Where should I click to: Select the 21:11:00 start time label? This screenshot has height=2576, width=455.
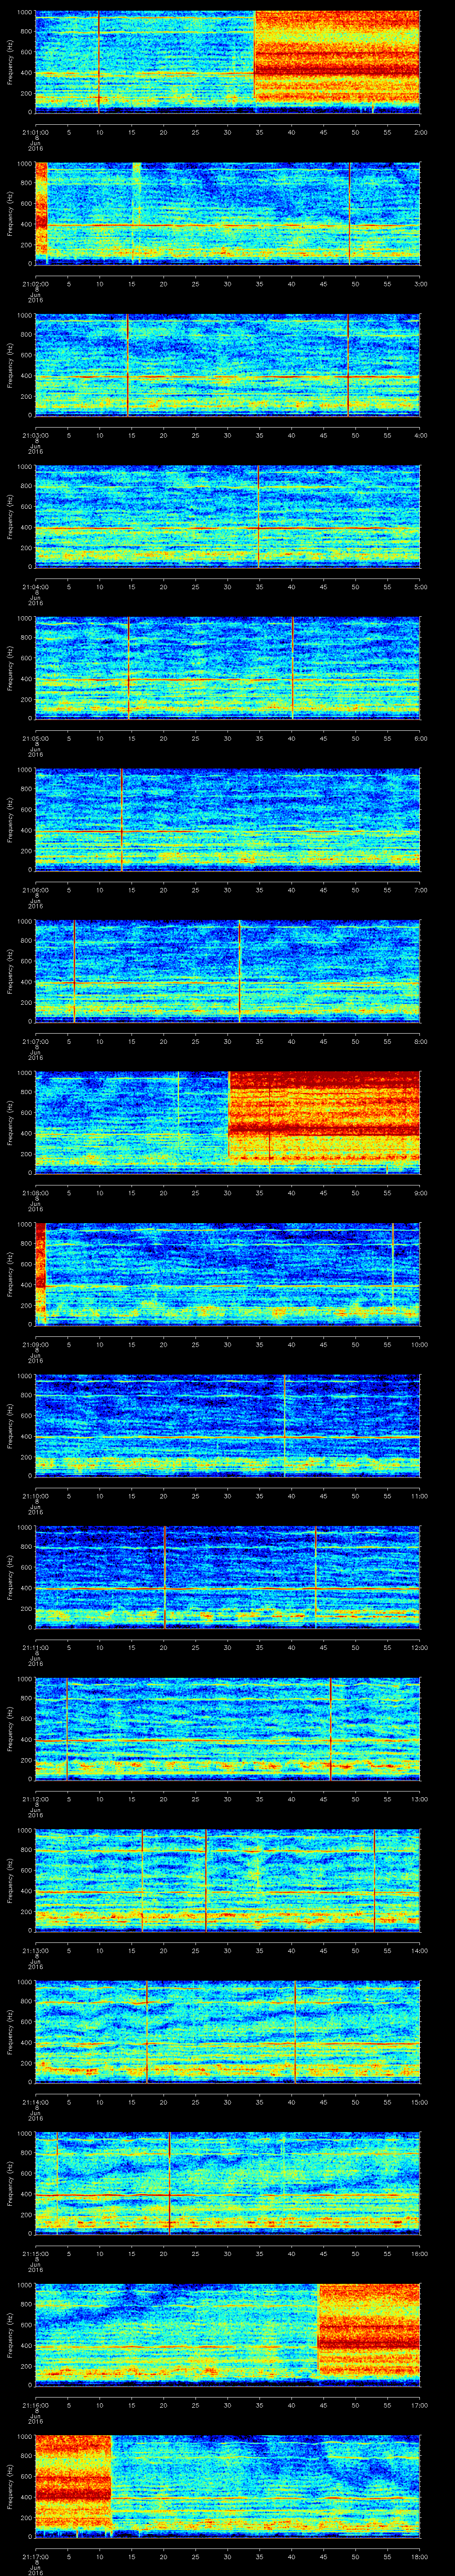[x=35, y=1647]
